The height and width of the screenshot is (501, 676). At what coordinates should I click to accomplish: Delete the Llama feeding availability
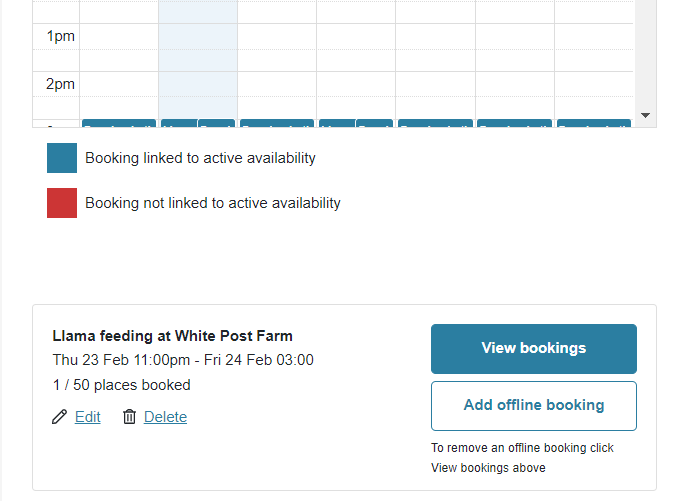click(165, 417)
